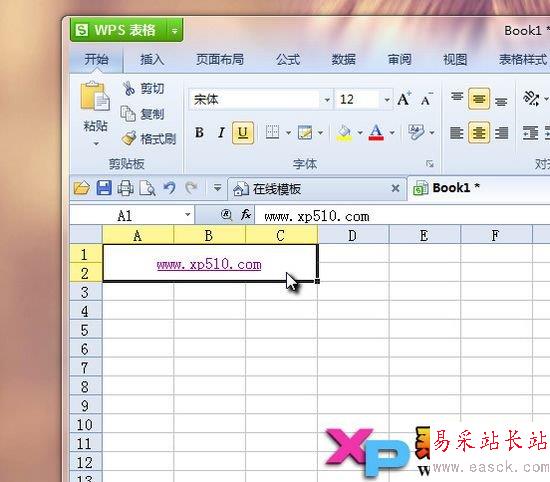
Task: Toggle middle vertical alignment
Action: click(479, 99)
